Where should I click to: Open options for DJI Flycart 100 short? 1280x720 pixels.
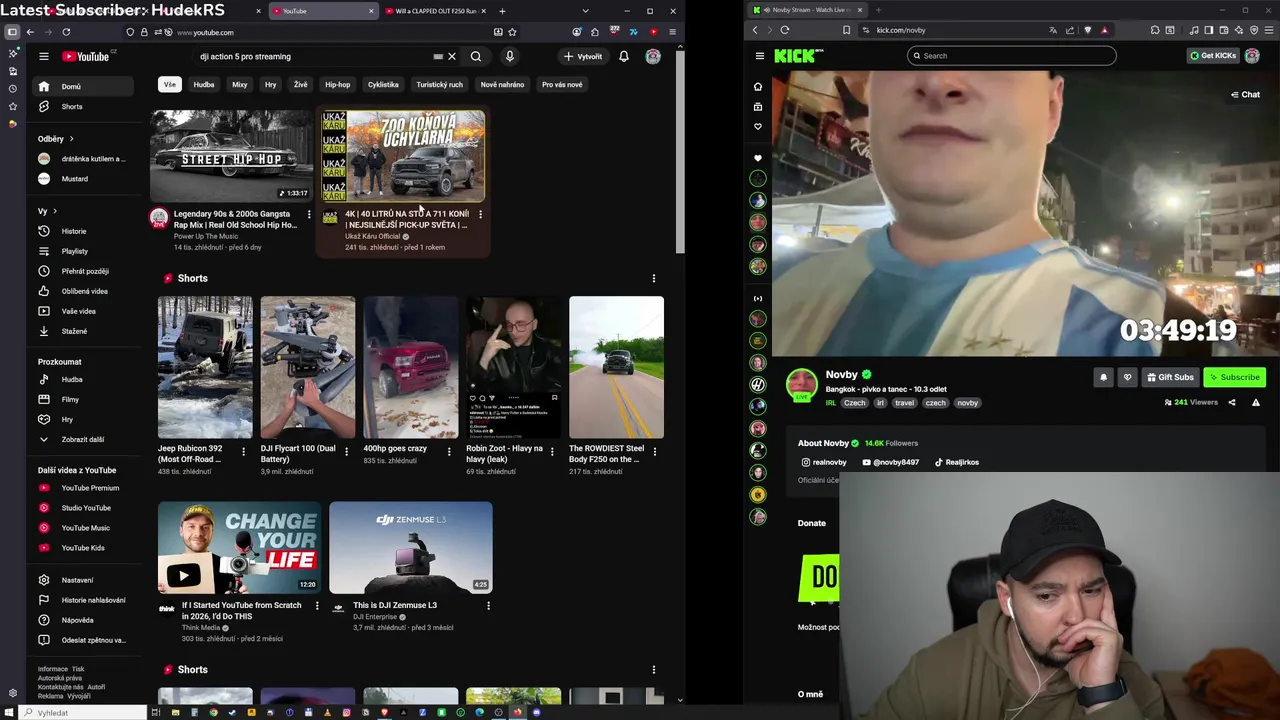pyautogui.click(x=346, y=451)
